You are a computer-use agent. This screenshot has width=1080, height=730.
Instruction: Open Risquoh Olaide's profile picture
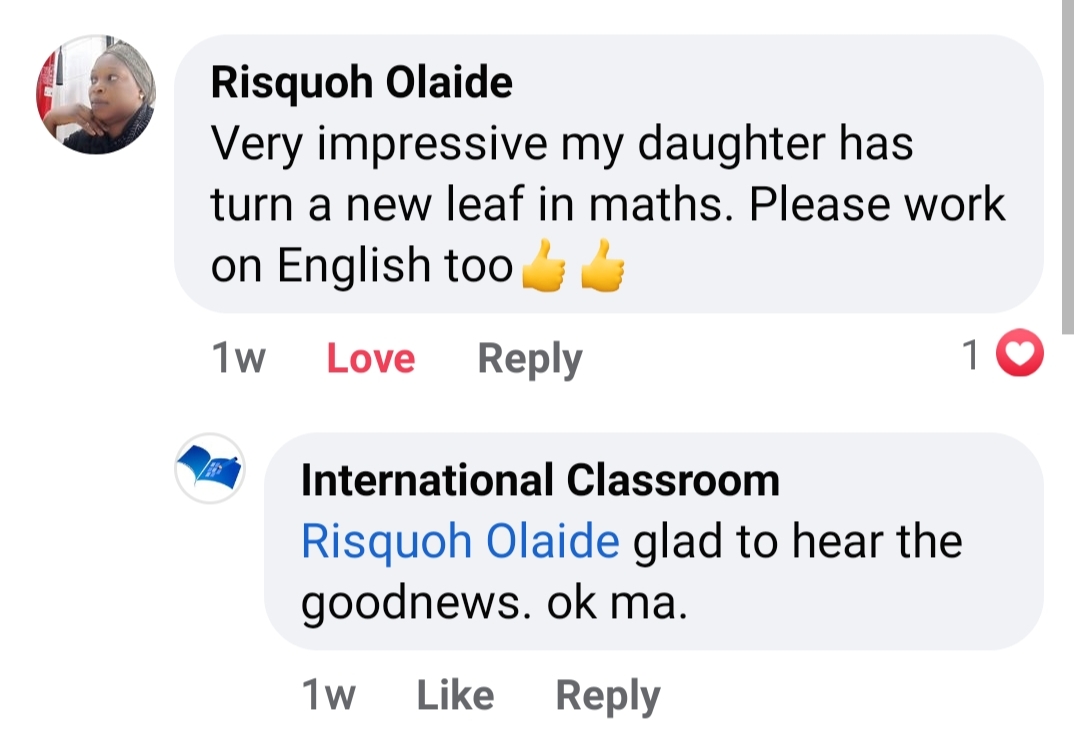pyautogui.click(x=97, y=95)
